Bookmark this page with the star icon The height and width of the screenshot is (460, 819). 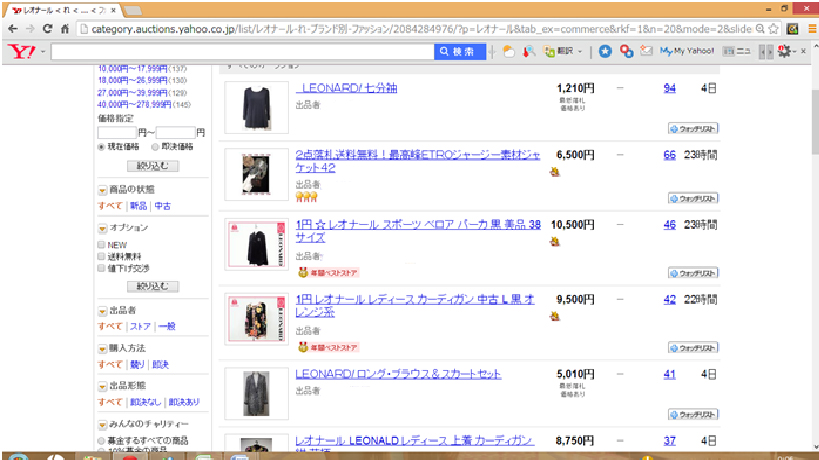[x=774, y=29]
